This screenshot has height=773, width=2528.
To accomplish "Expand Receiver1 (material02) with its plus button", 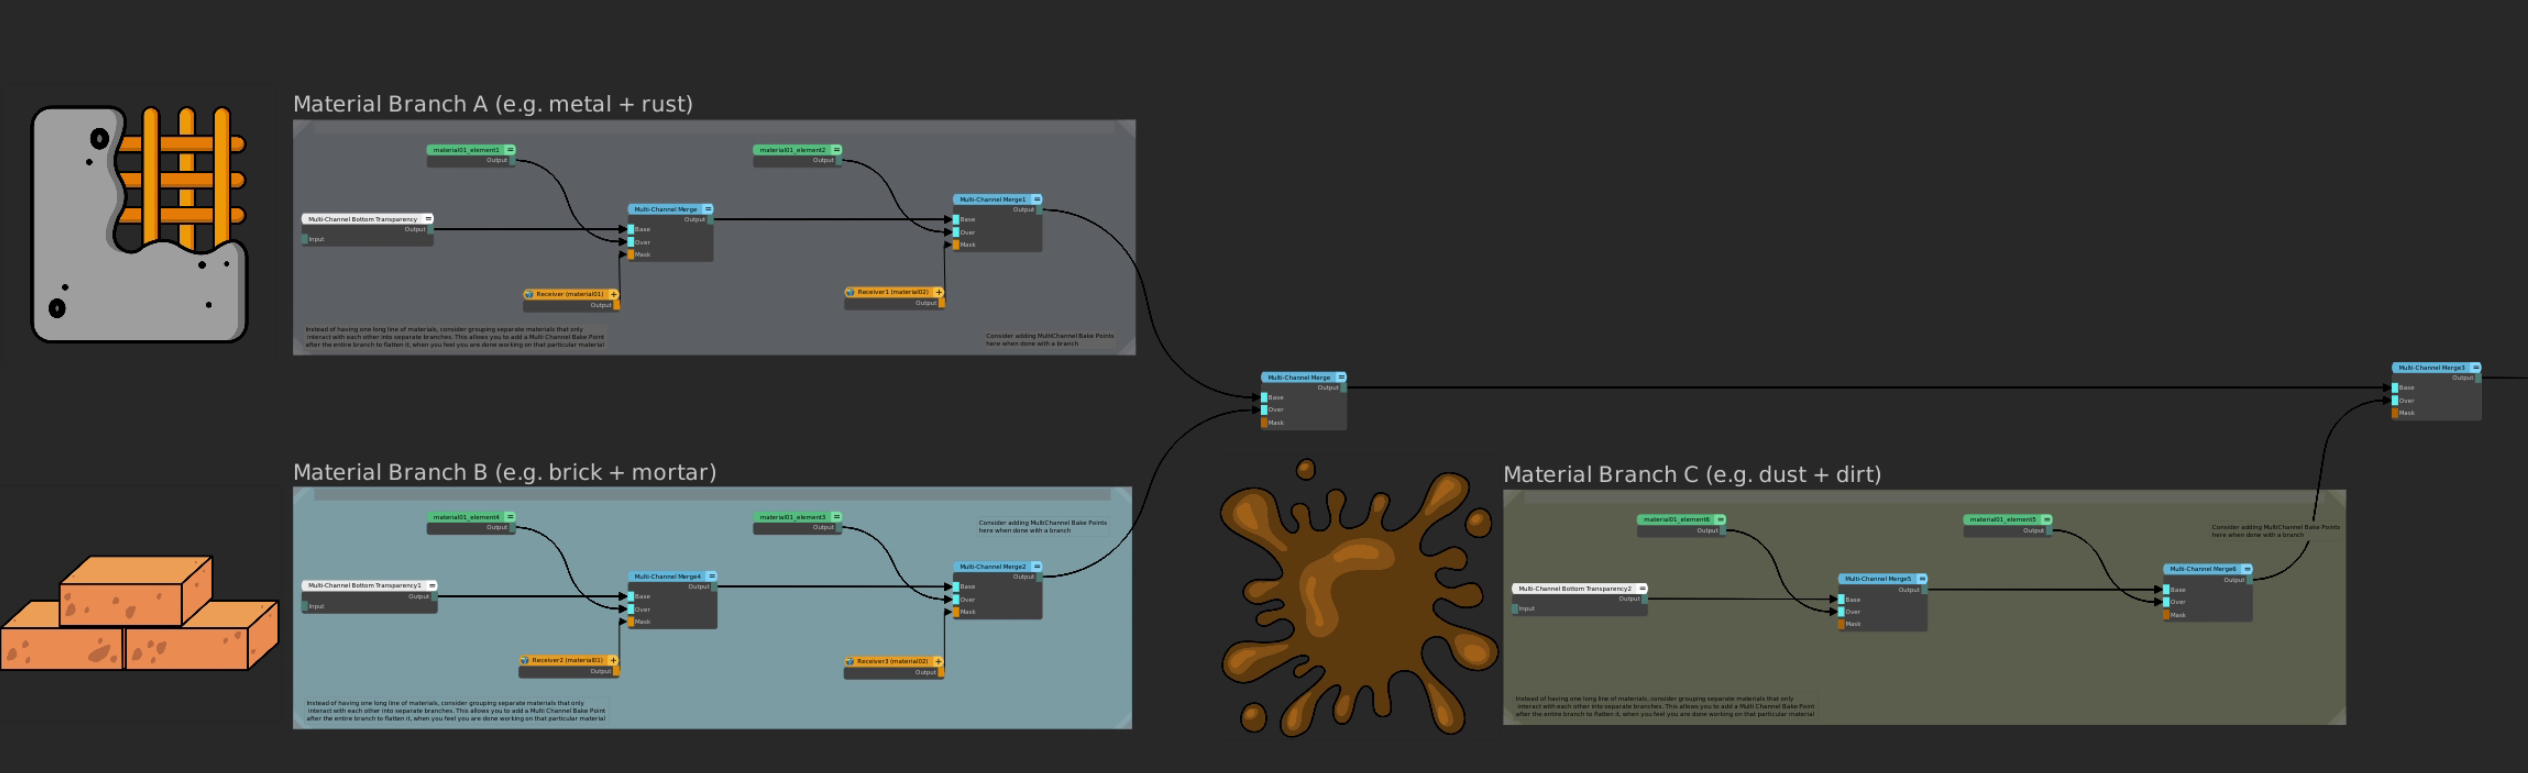I will pyautogui.click(x=938, y=293).
